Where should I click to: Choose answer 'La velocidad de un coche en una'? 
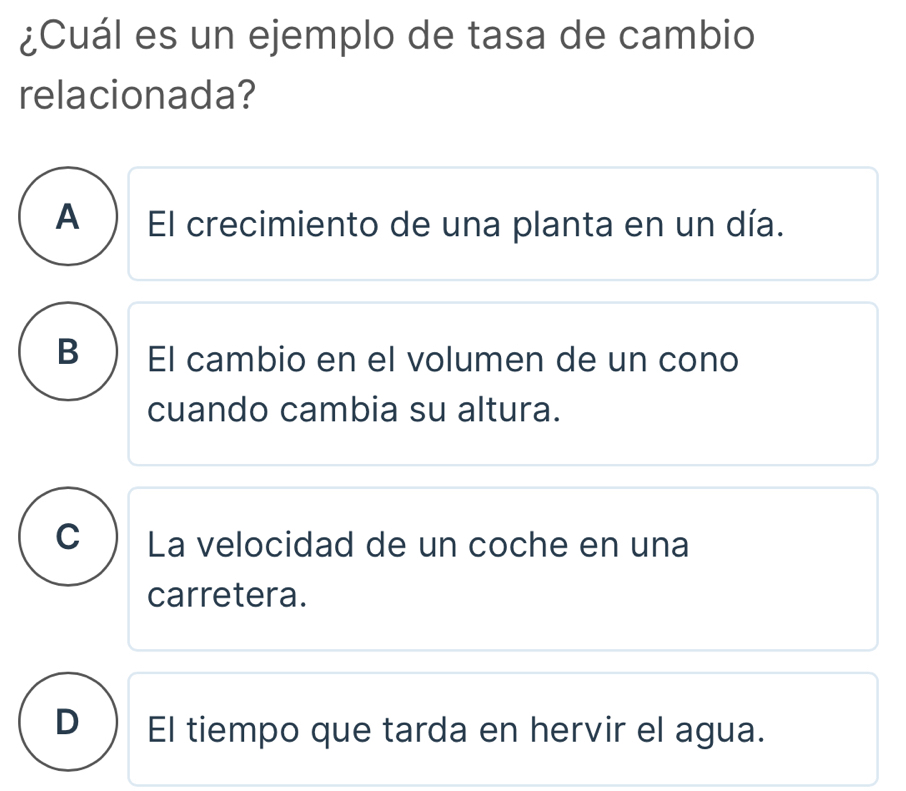pos(418,545)
